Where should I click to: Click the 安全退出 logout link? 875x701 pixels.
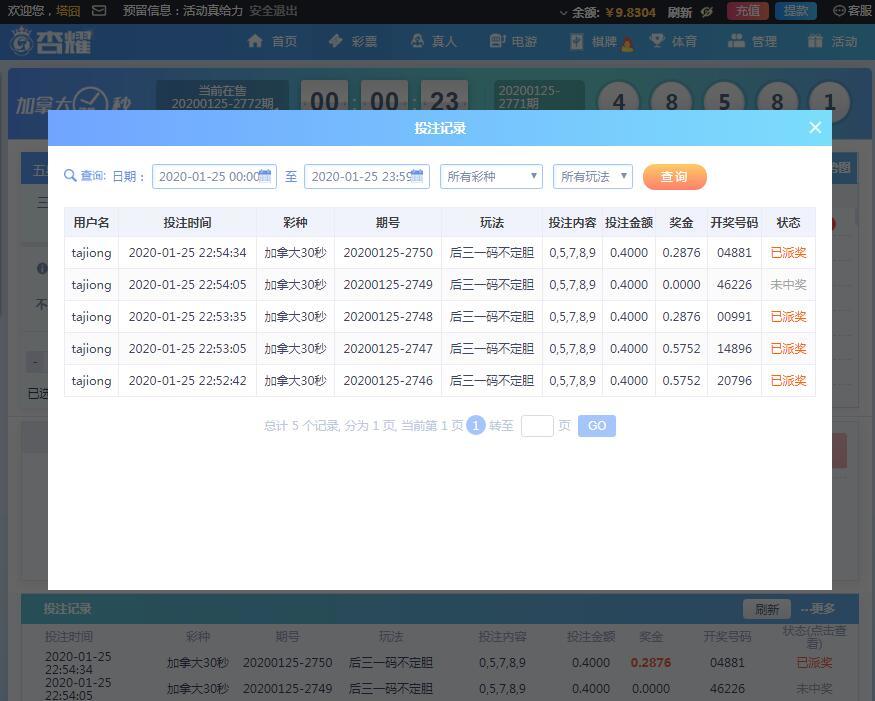(x=273, y=11)
